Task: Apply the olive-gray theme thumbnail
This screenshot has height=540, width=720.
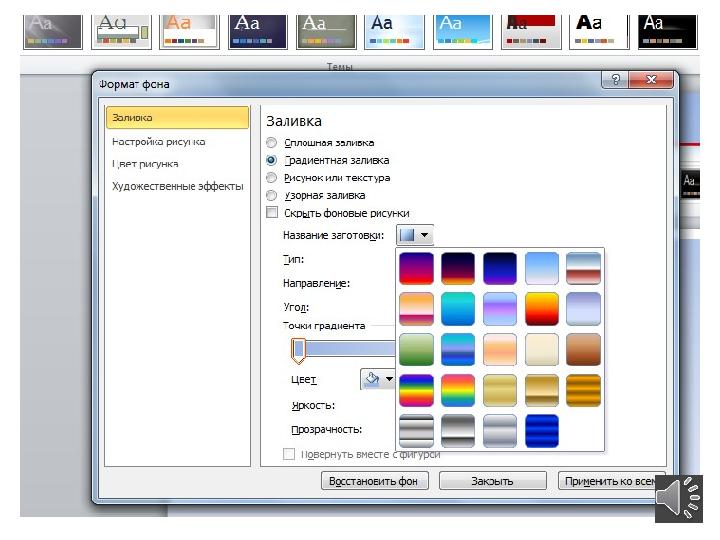Action: 326,32
